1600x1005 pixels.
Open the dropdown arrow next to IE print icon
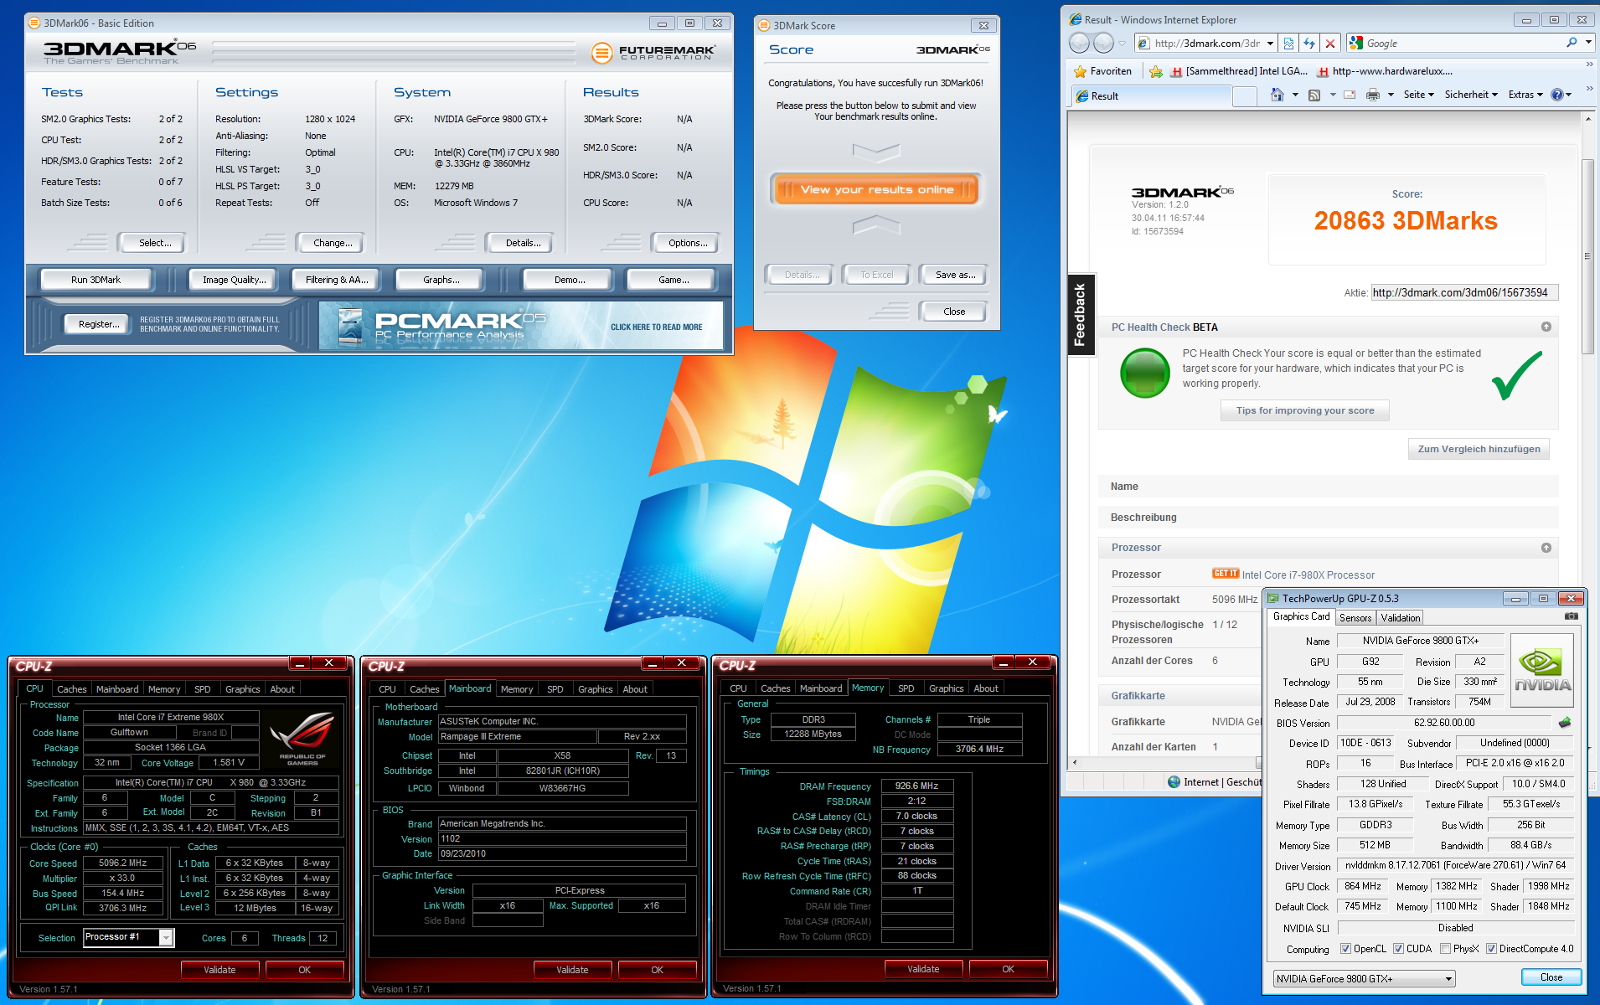pos(1390,95)
